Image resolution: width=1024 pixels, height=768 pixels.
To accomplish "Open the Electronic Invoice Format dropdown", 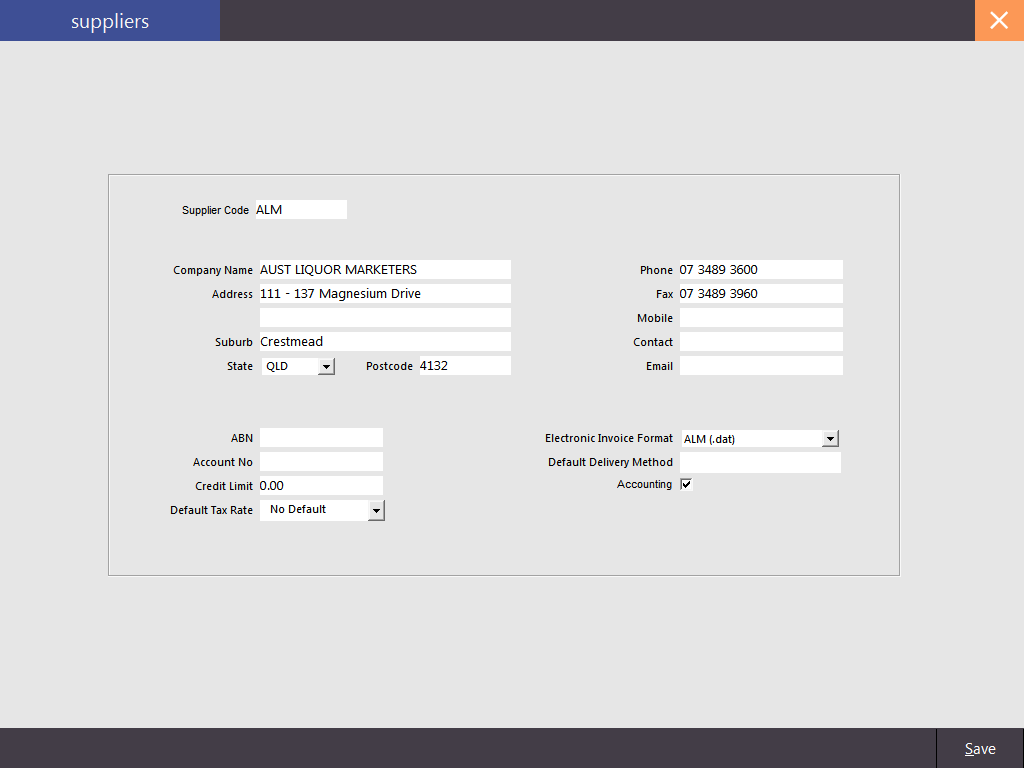I will pyautogui.click(x=830, y=438).
